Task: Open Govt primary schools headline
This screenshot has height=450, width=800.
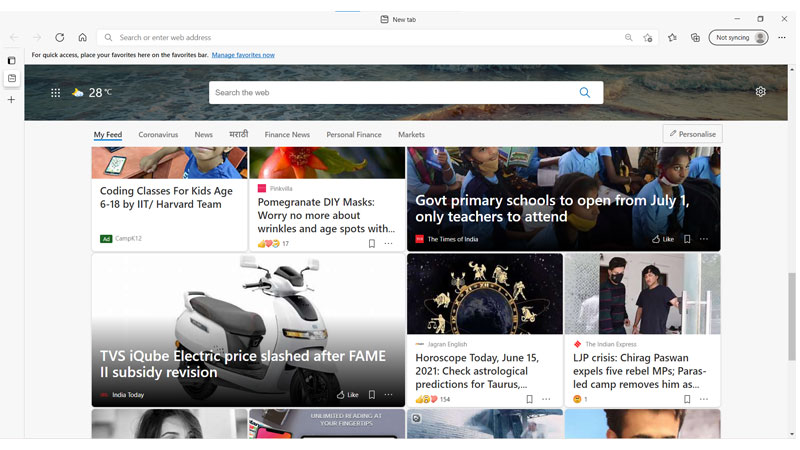Action: pyautogui.click(x=552, y=208)
